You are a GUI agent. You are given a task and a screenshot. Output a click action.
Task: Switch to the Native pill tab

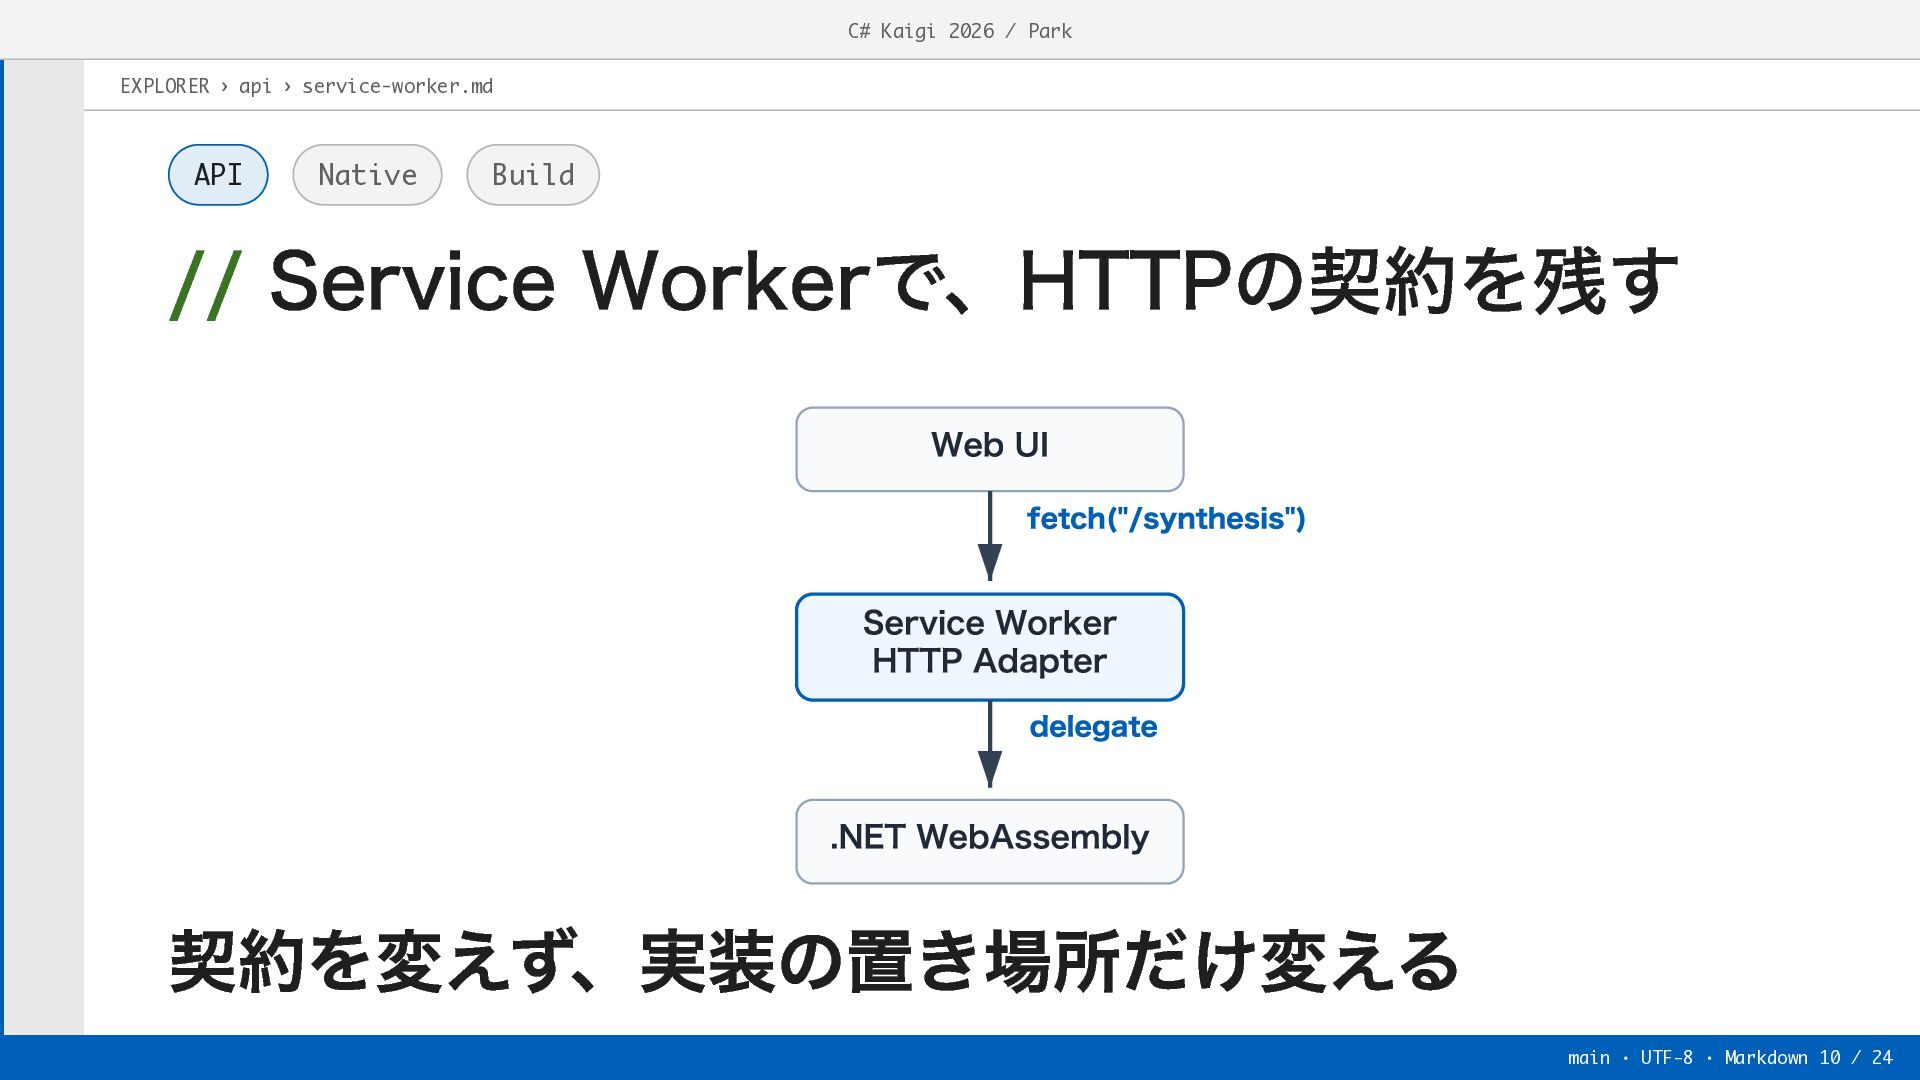pyautogui.click(x=367, y=175)
